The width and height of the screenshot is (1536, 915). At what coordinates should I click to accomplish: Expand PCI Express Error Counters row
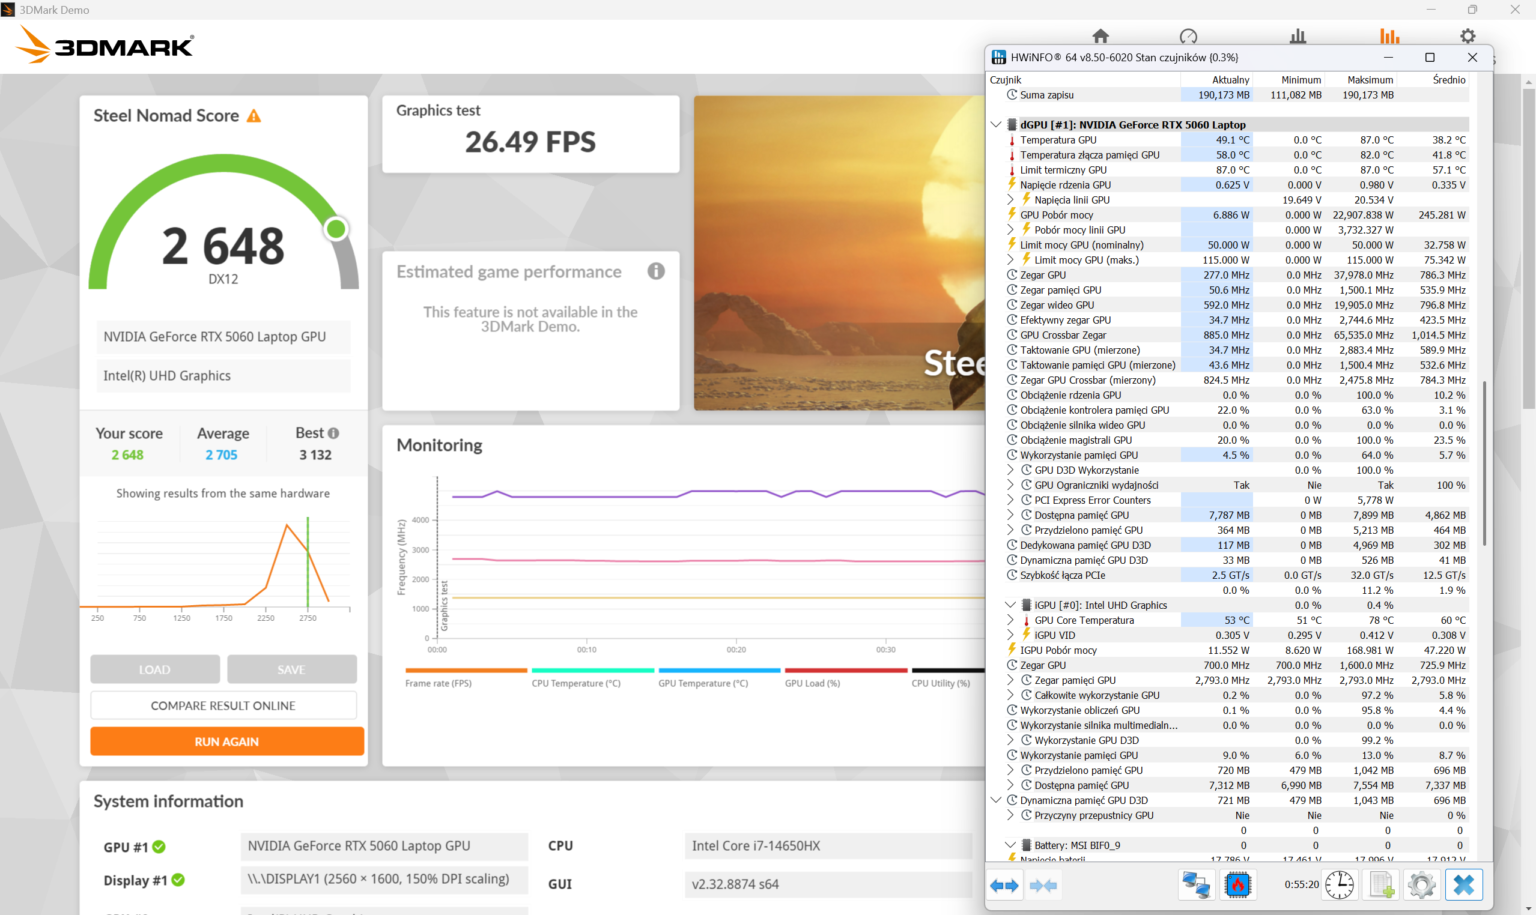pyautogui.click(x=1011, y=500)
